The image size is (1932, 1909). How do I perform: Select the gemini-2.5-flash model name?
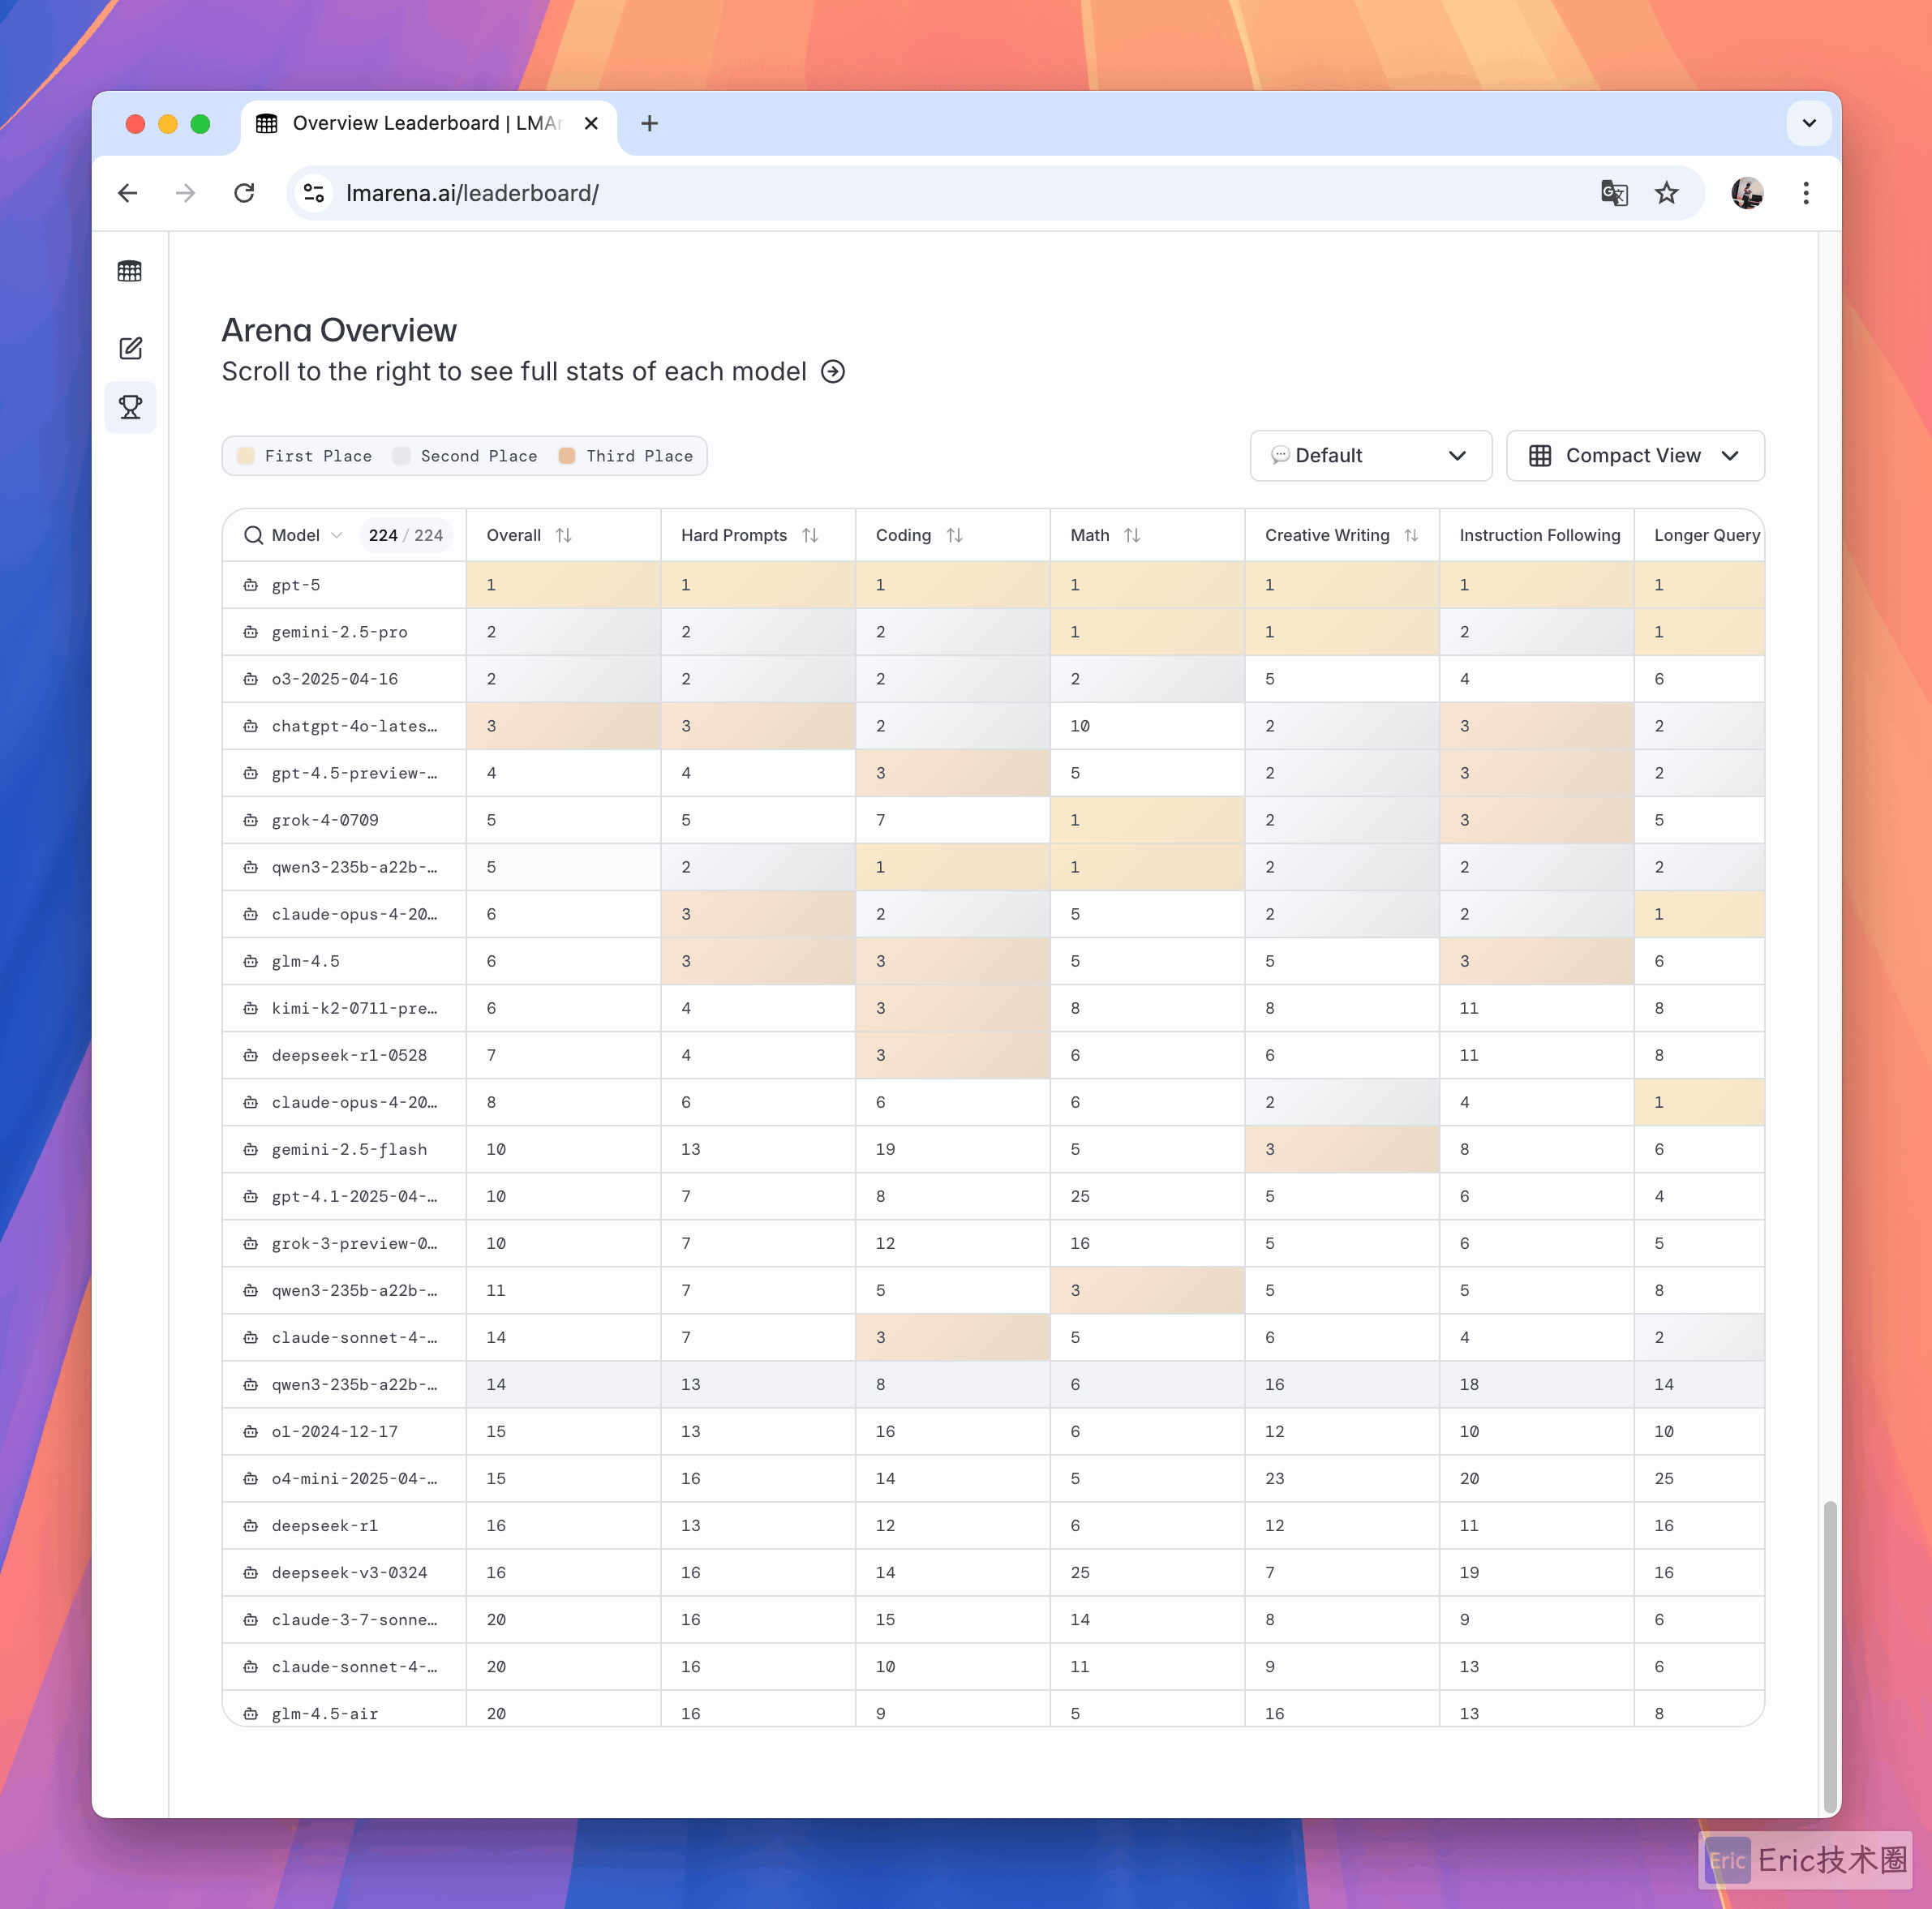click(349, 1149)
